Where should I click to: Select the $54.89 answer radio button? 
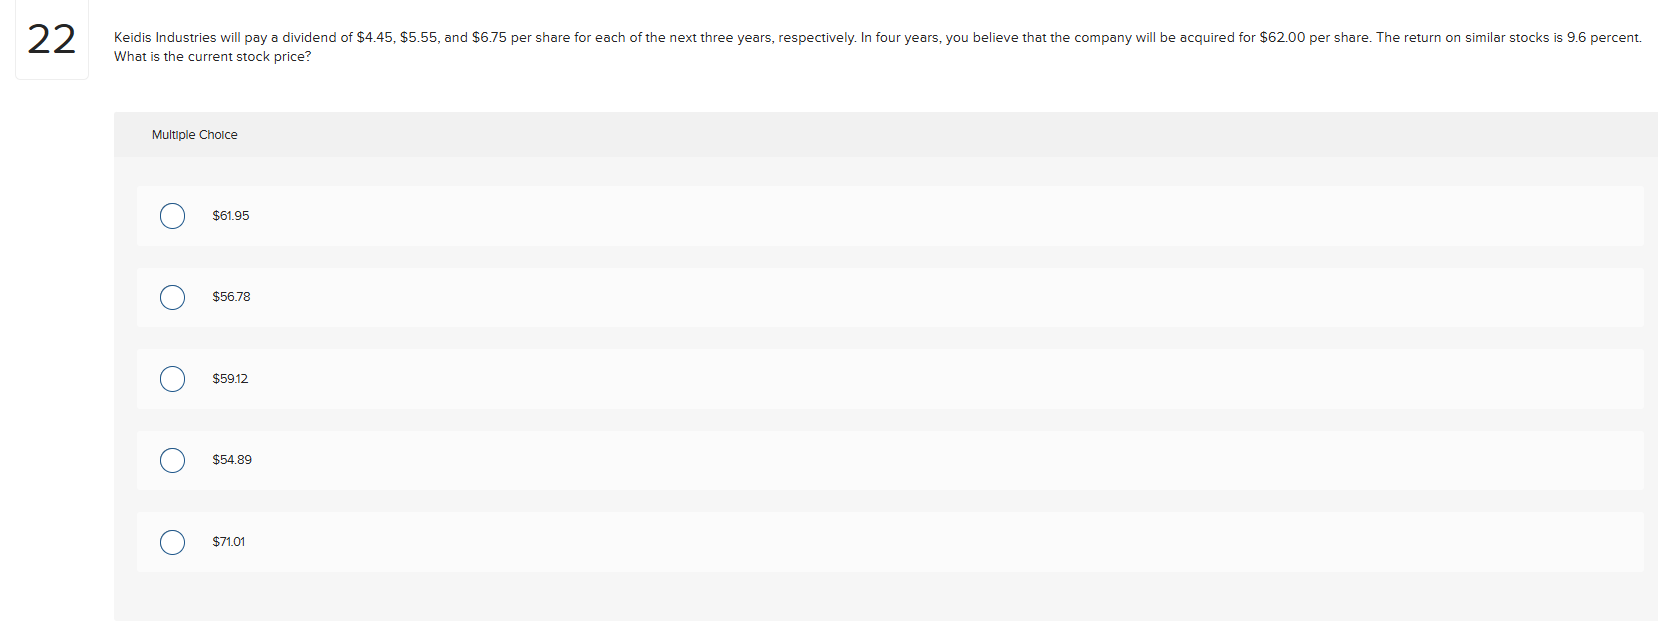(x=172, y=460)
